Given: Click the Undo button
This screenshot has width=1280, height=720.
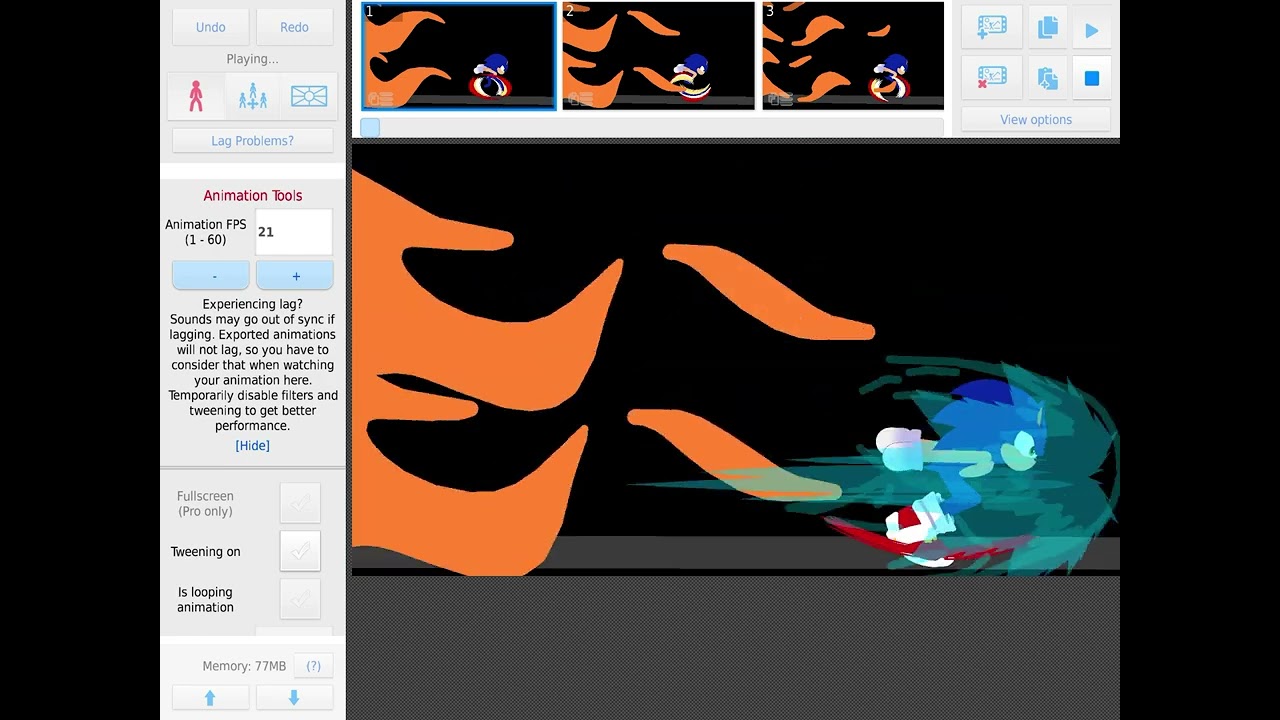Looking at the screenshot, I should (210, 27).
